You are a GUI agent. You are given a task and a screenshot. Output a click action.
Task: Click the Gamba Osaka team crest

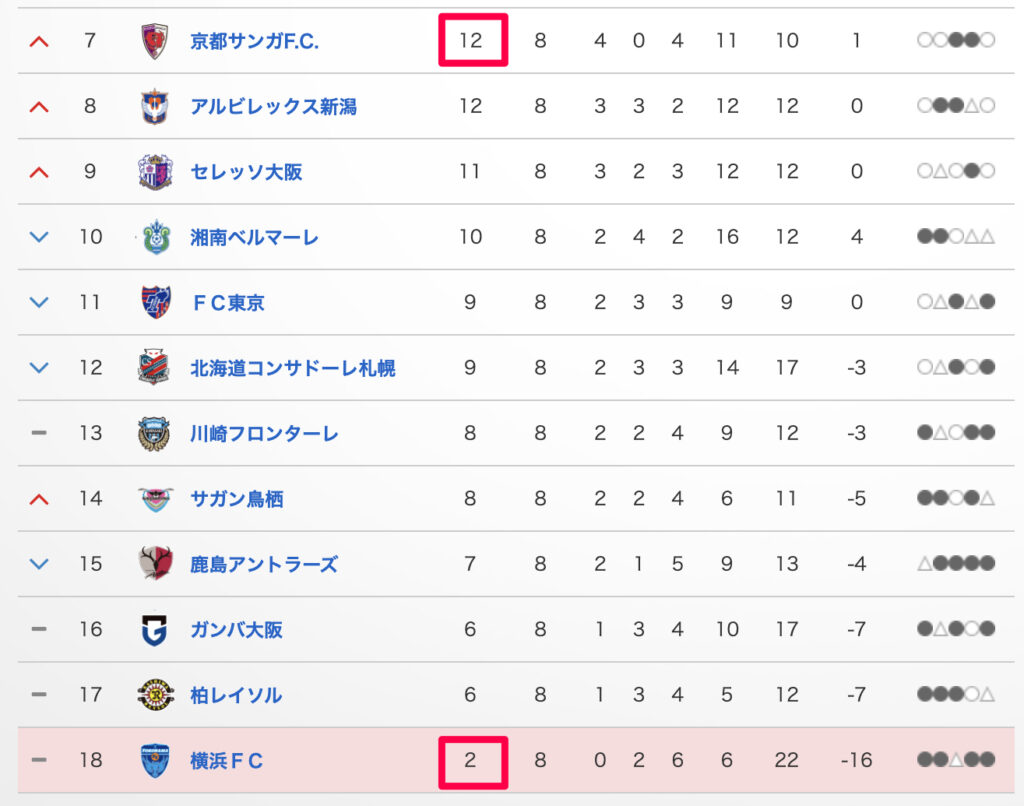[154, 629]
